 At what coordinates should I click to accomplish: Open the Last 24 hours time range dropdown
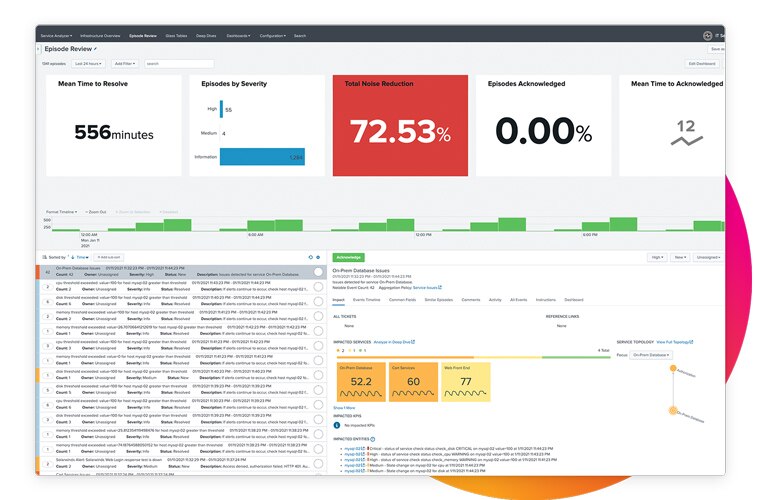88,63
